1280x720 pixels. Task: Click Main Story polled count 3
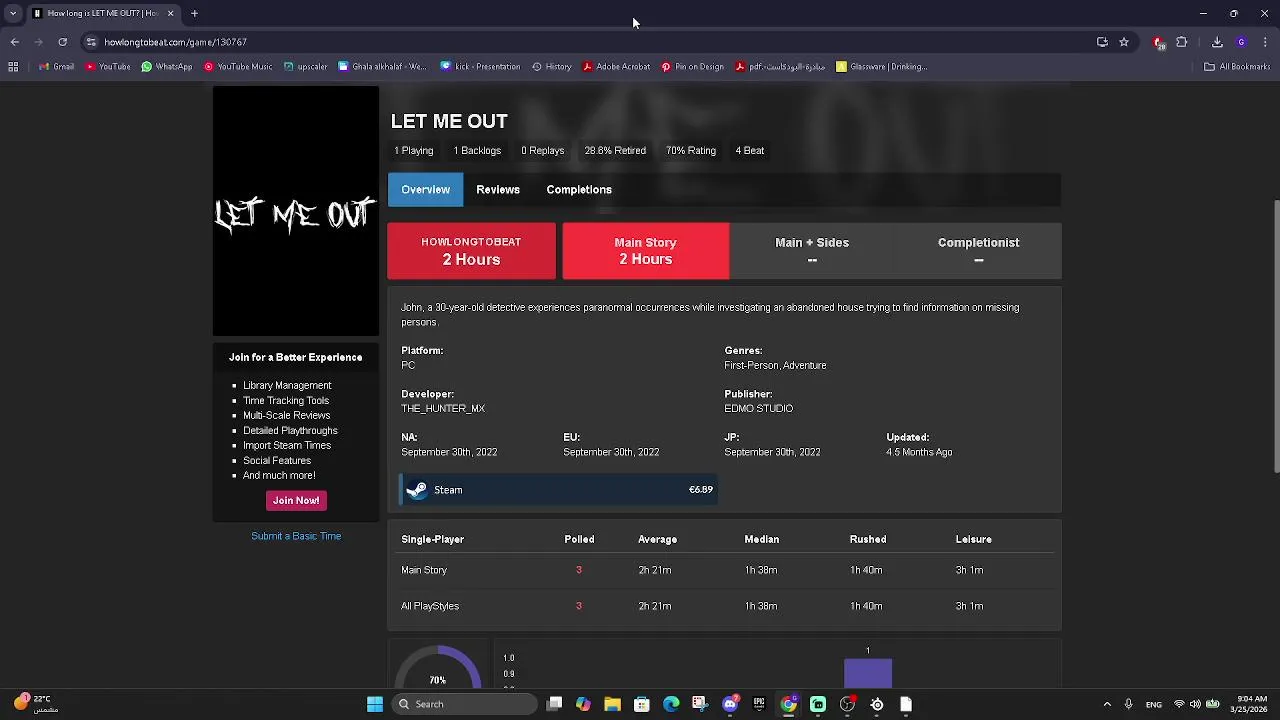(x=578, y=570)
